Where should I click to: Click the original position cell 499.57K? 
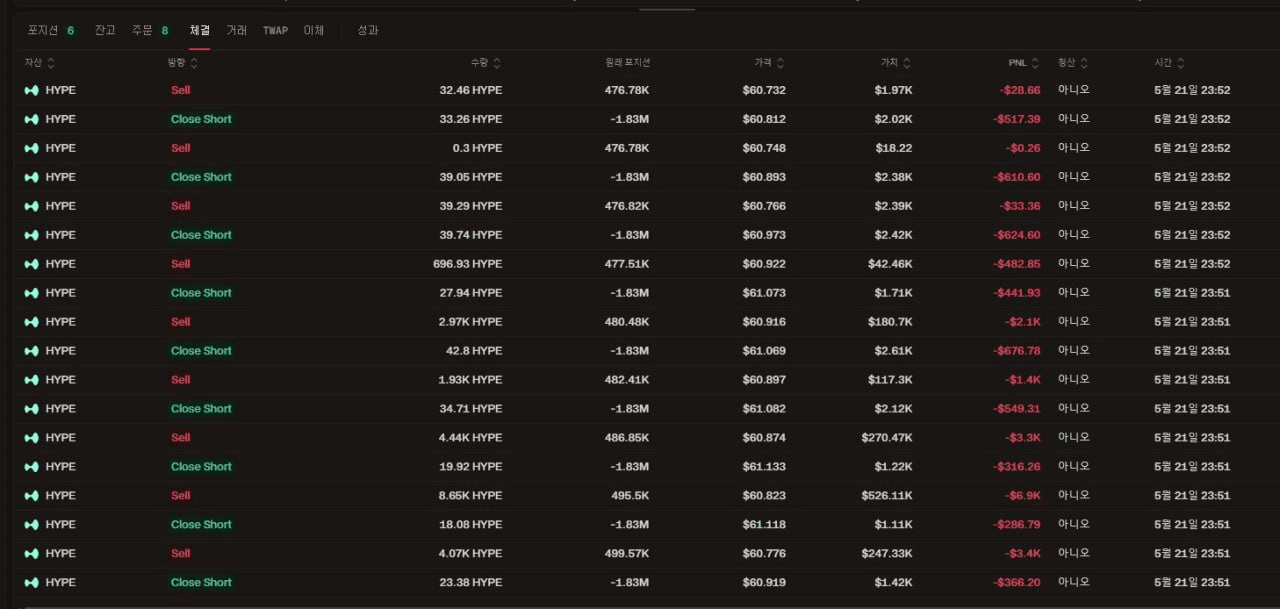[x=627, y=554]
